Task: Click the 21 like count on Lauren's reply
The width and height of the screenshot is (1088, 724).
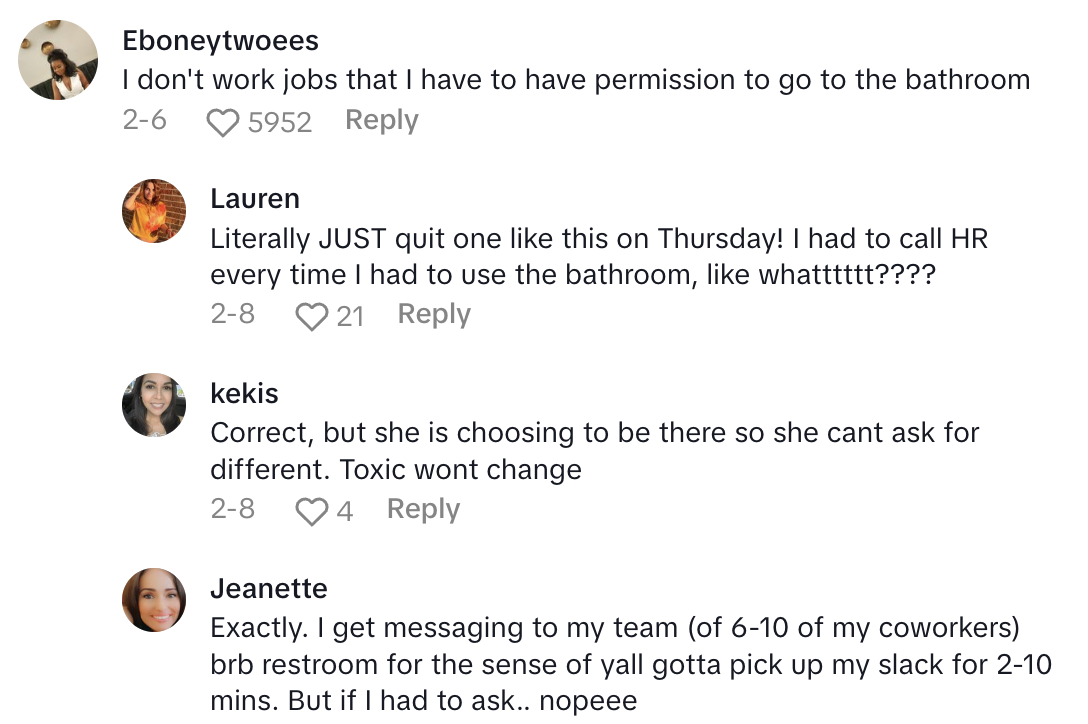Action: 349,315
